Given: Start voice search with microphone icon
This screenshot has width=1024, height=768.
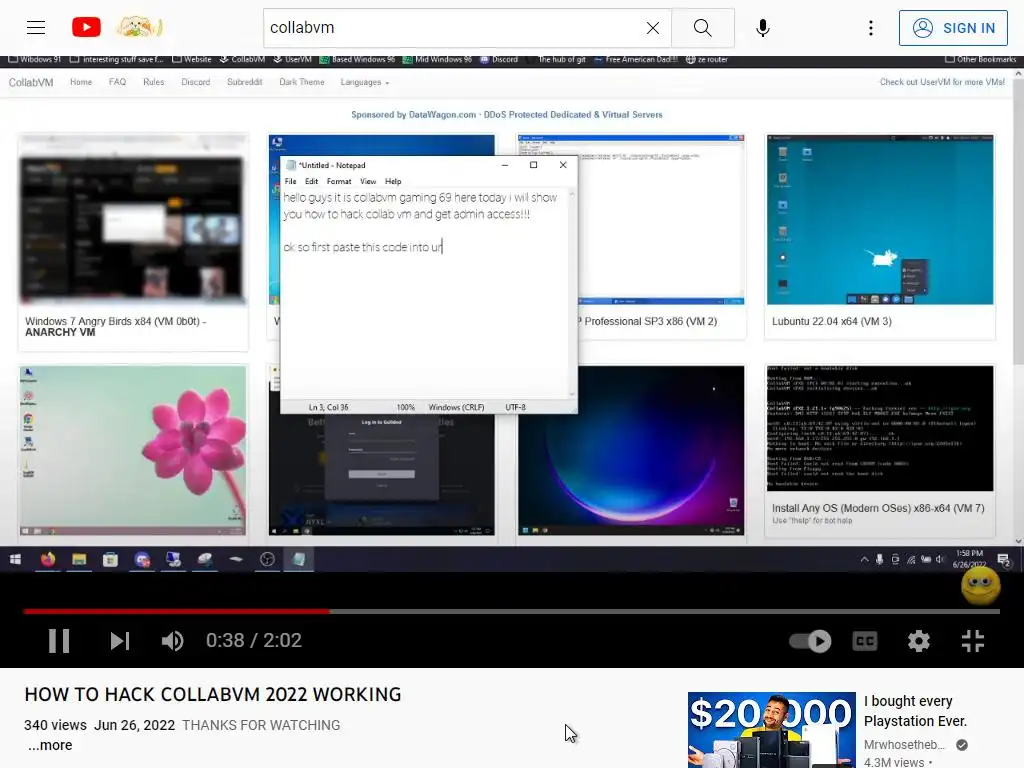Looking at the screenshot, I should [762, 28].
